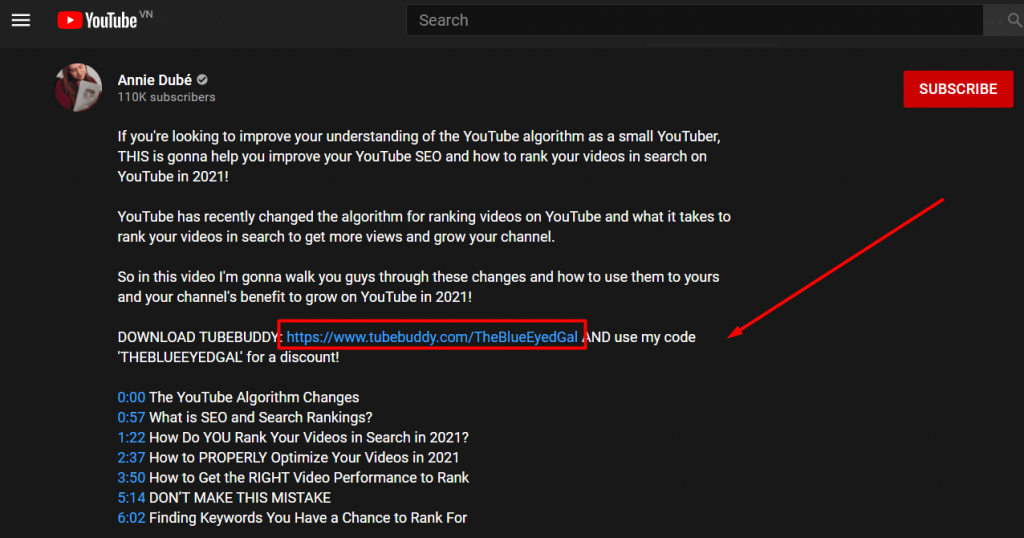Click the Search input field

pos(694,20)
